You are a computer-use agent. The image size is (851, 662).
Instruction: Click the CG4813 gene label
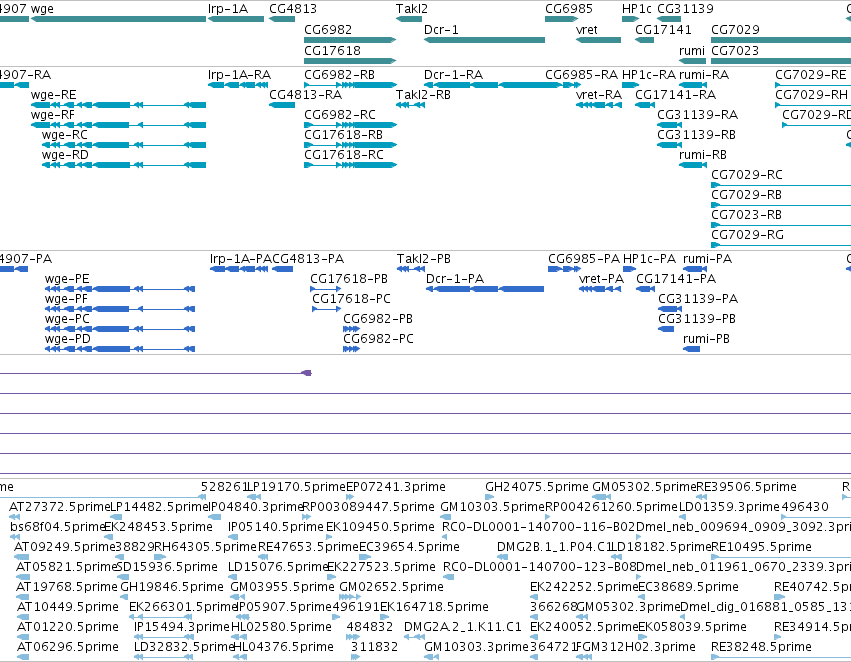[293, 9]
